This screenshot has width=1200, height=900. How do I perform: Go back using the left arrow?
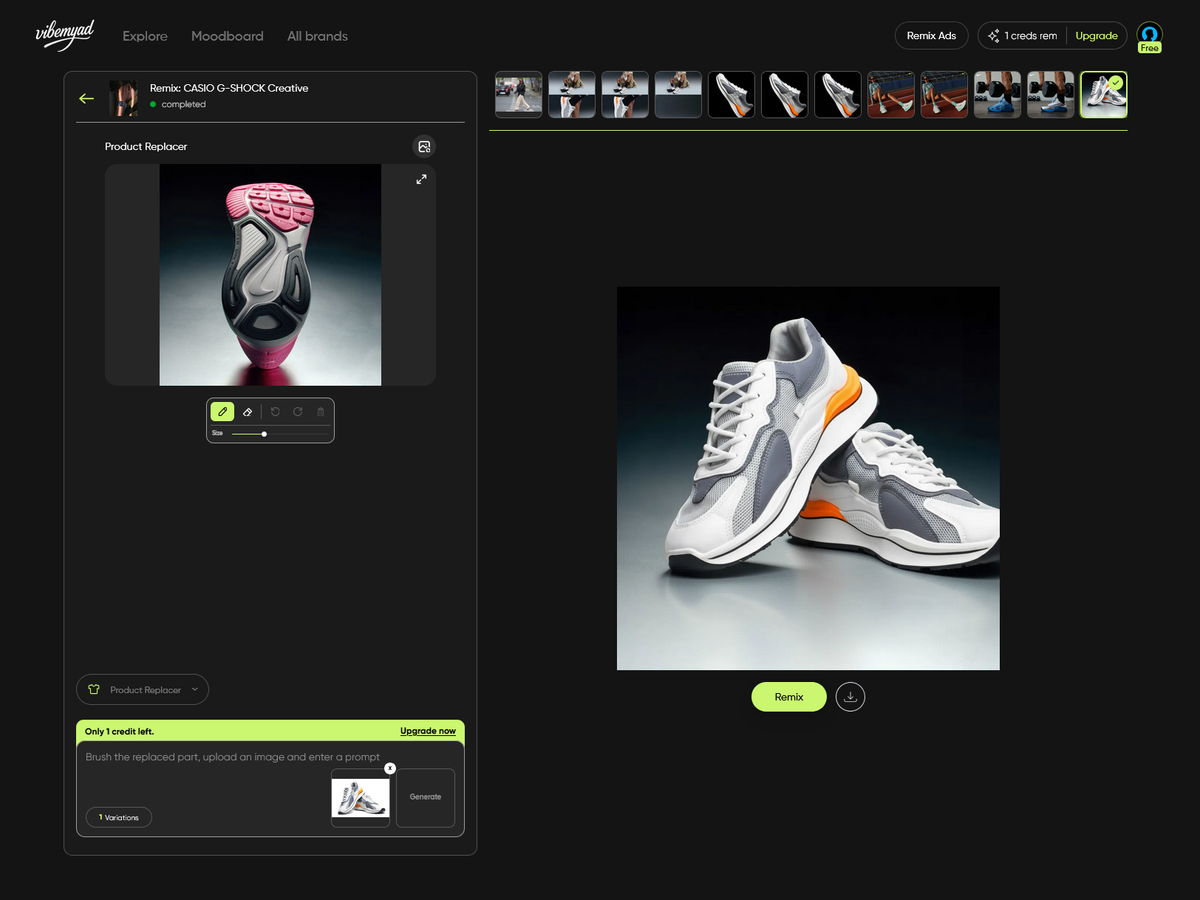(x=86, y=98)
